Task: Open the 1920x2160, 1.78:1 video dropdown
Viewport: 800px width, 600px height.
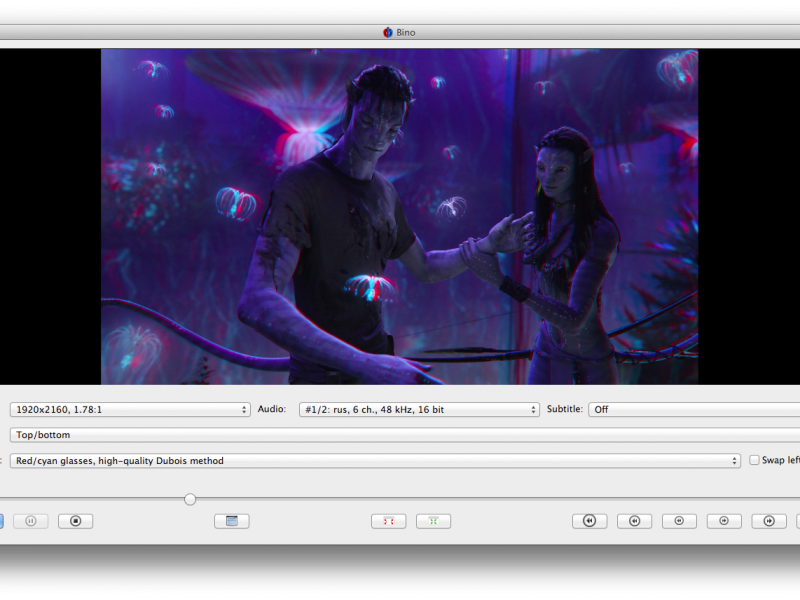Action: [130, 410]
